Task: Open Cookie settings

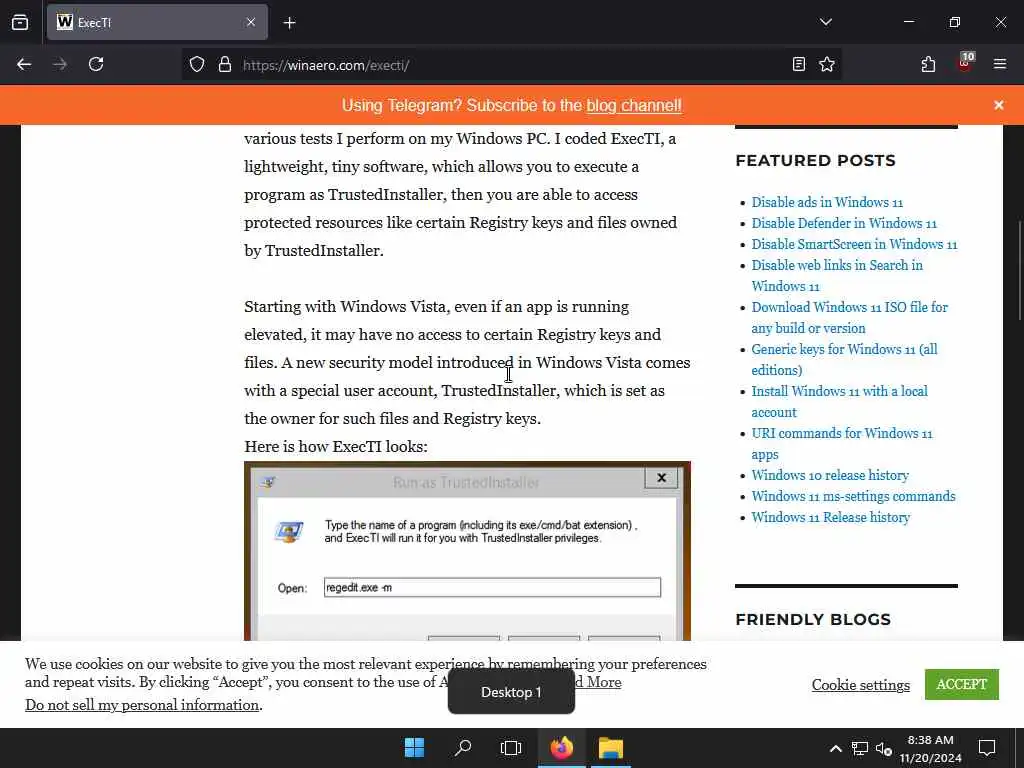Action: click(860, 685)
